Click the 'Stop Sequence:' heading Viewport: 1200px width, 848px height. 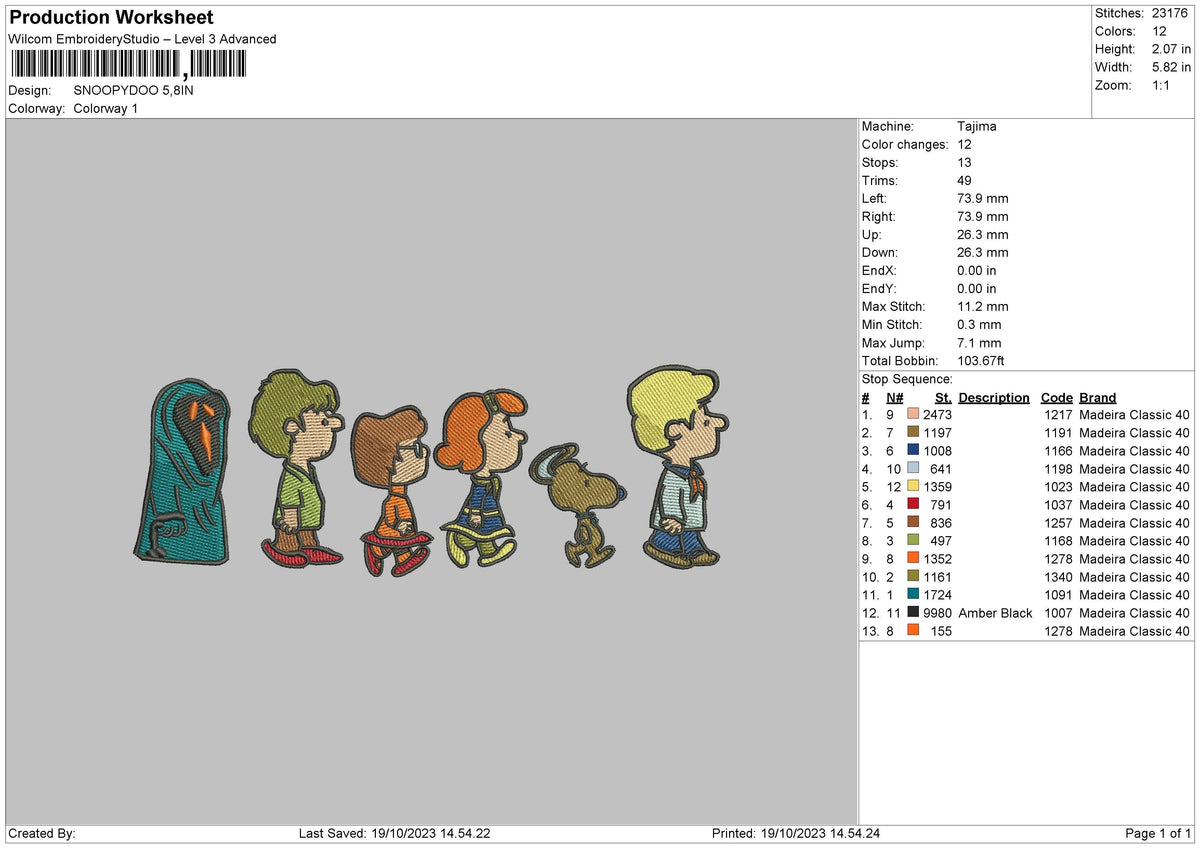point(907,379)
